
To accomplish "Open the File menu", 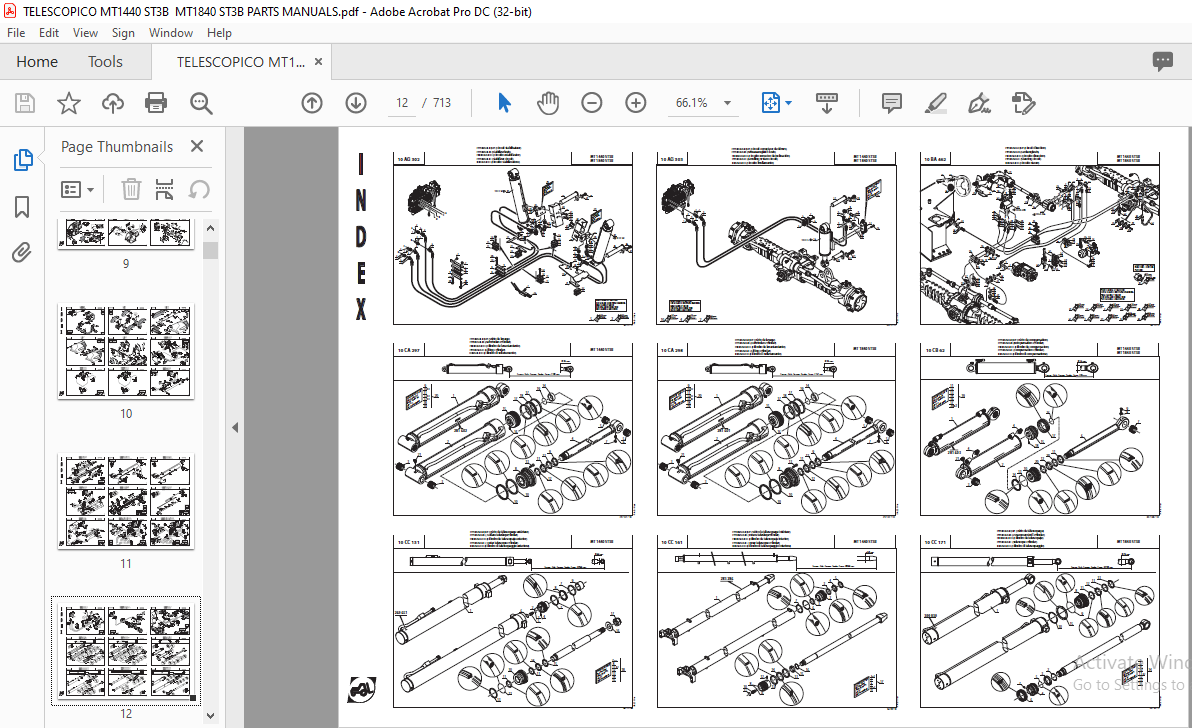I will 16,33.
